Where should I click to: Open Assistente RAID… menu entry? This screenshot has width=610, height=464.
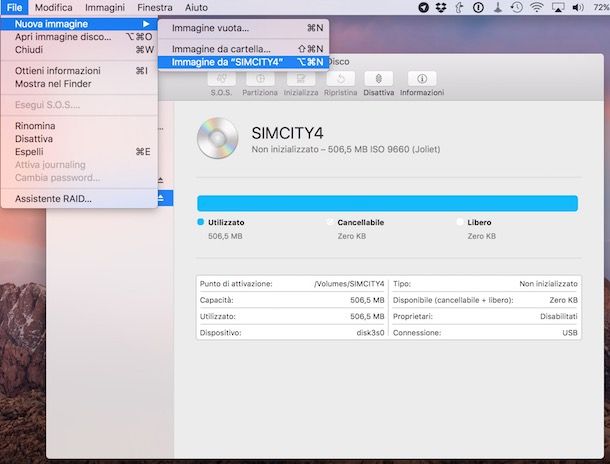coord(79,199)
